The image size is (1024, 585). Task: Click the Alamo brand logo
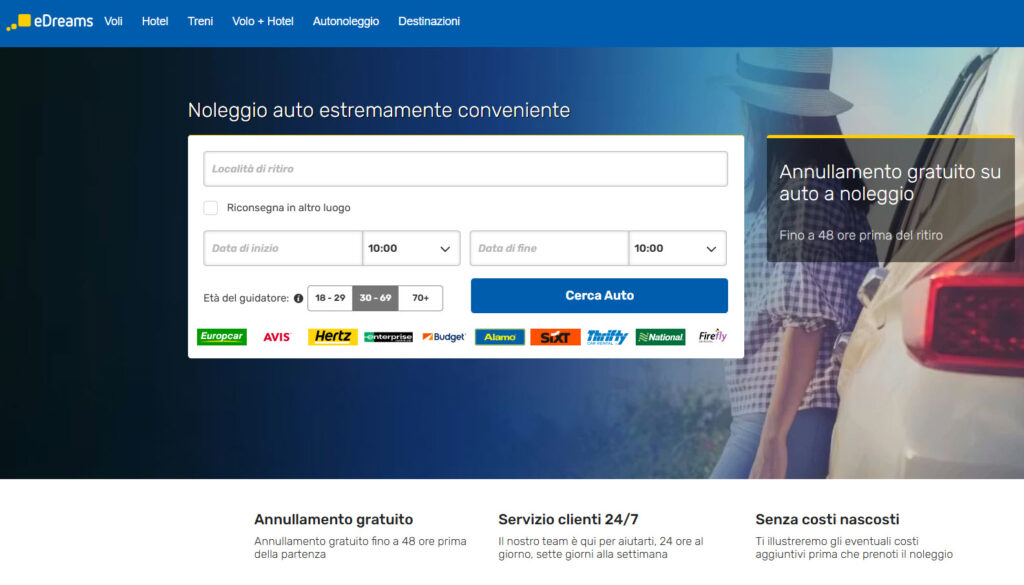pos(499,337)
